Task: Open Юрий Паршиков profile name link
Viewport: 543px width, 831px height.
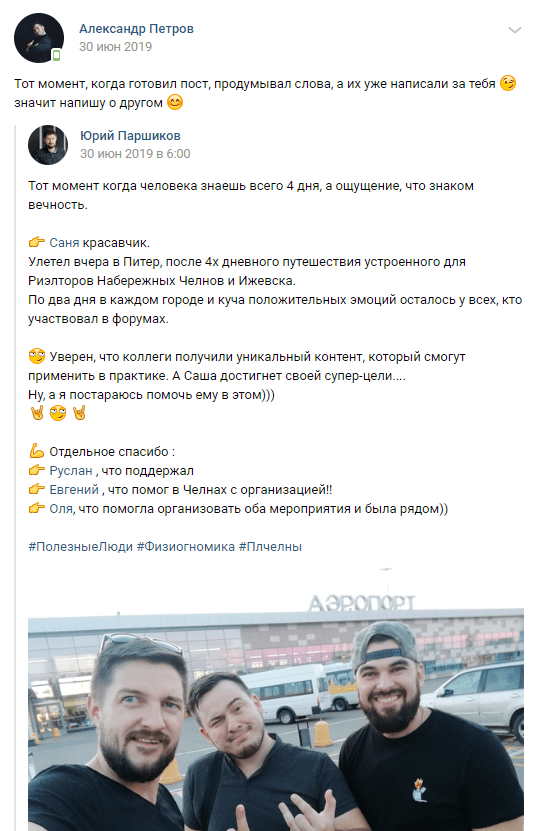Action: coord(130,136)
